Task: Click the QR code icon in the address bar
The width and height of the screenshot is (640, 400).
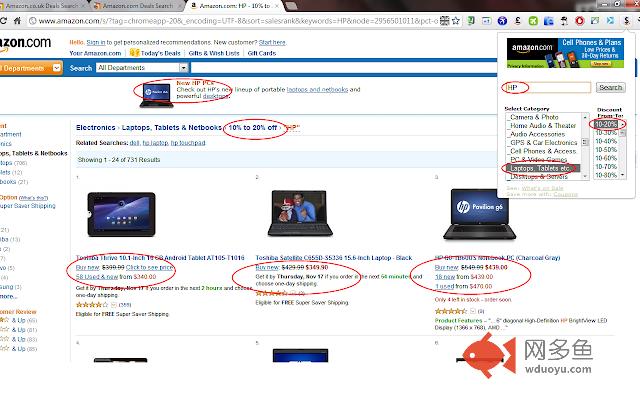Action: pyautogui.click(x=444, y=20)
